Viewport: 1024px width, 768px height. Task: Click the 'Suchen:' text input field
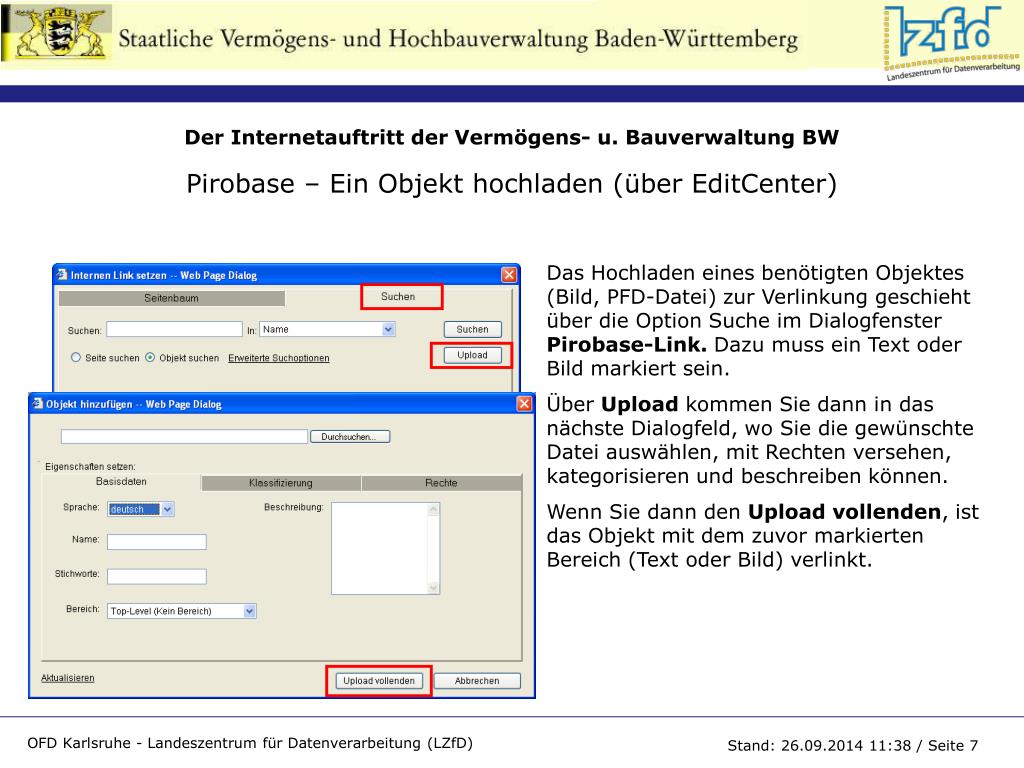(x=174, y=329)
